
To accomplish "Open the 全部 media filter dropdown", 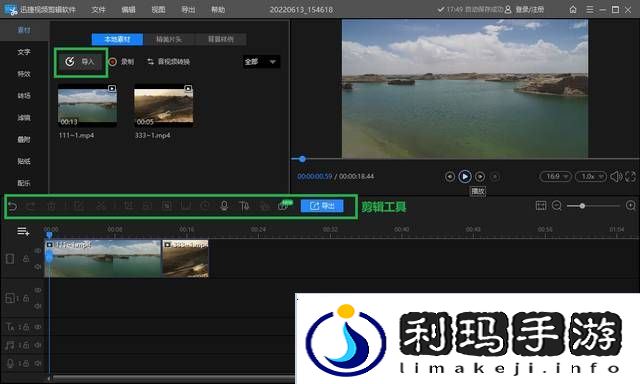I will pyautogui.click(x=261, y=62).
